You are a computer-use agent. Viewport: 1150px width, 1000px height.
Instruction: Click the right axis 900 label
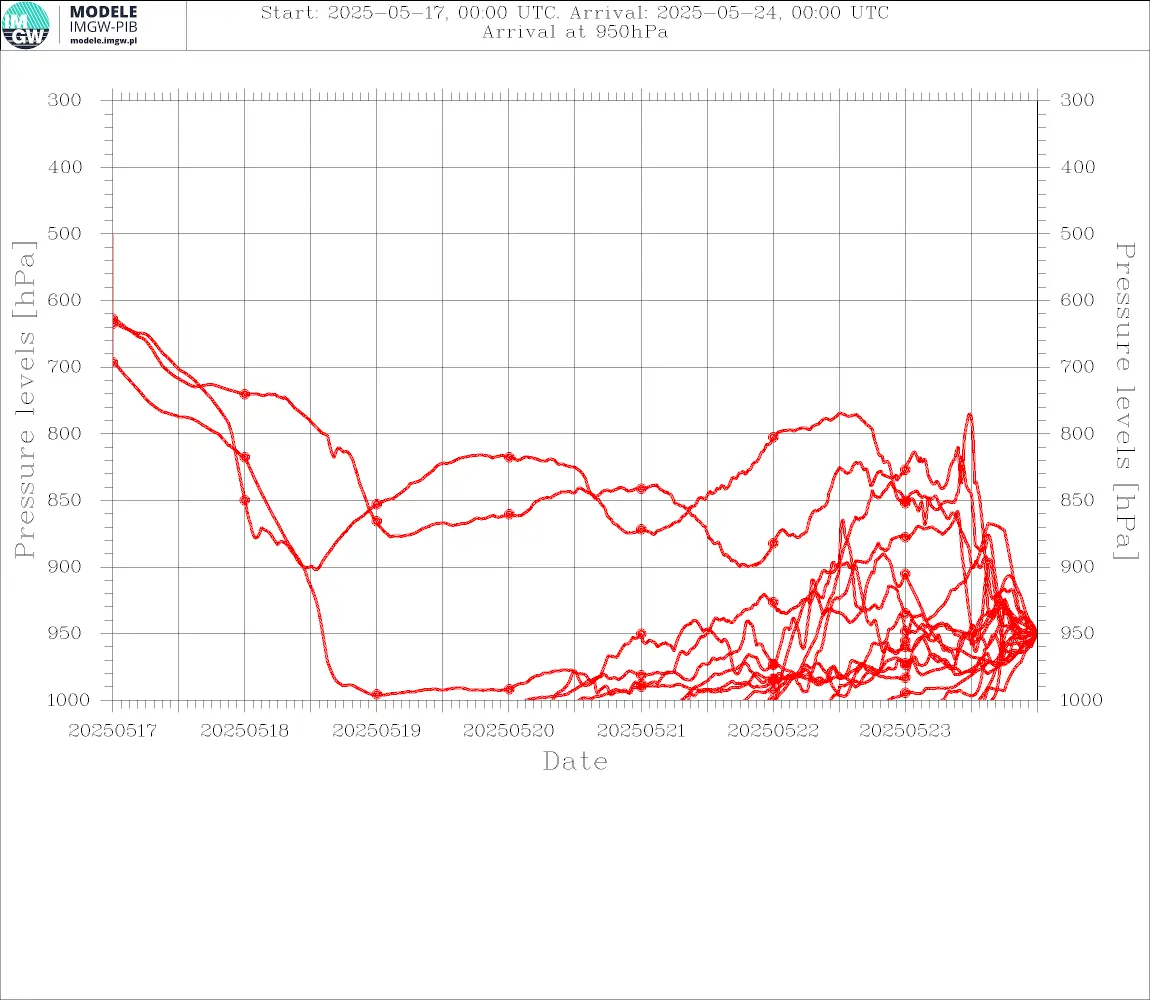(1077, 566)
